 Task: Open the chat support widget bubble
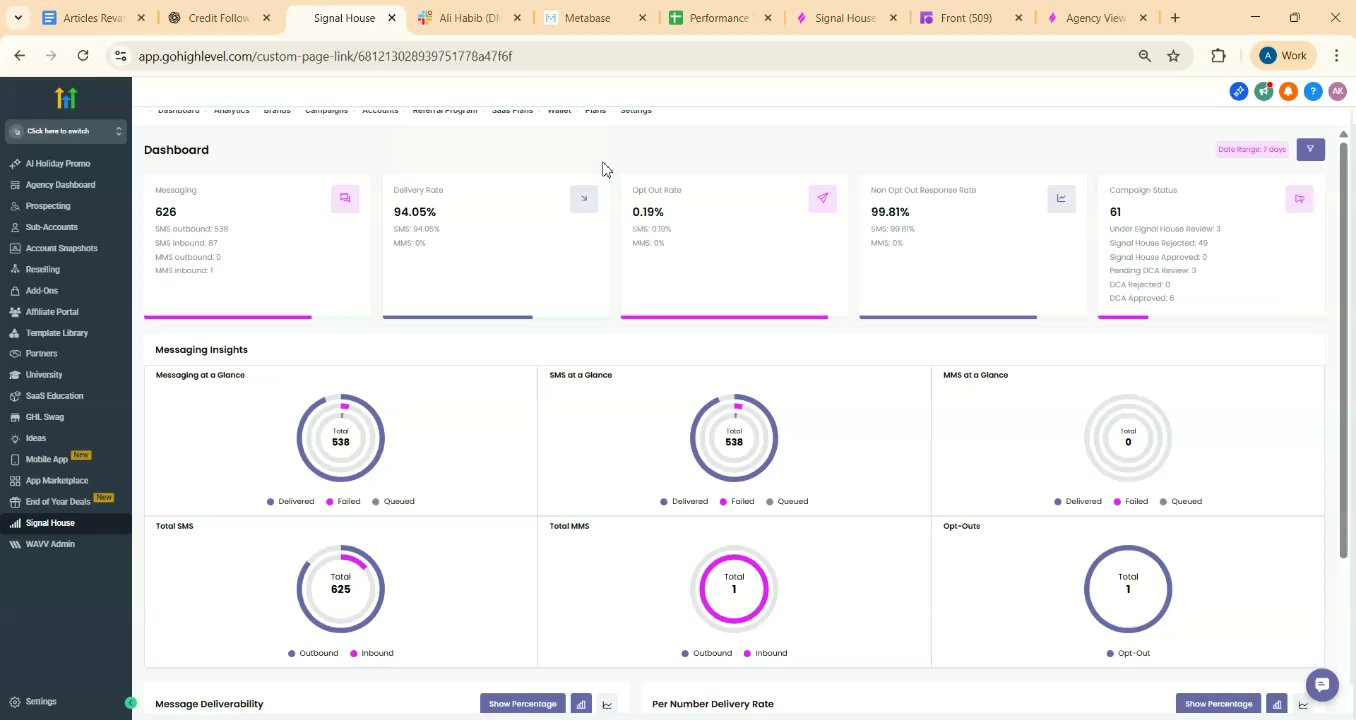[x=1321, y=685]
